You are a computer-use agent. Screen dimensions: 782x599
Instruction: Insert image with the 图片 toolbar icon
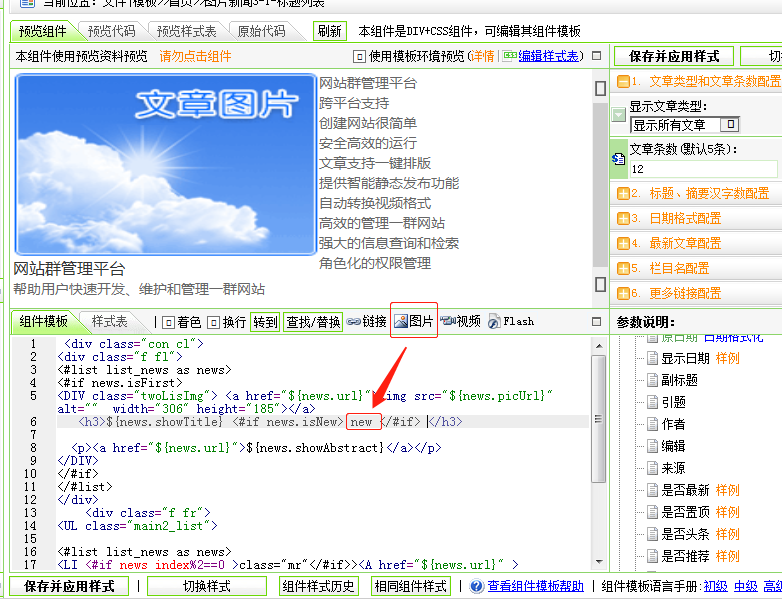tap(414, 321)
